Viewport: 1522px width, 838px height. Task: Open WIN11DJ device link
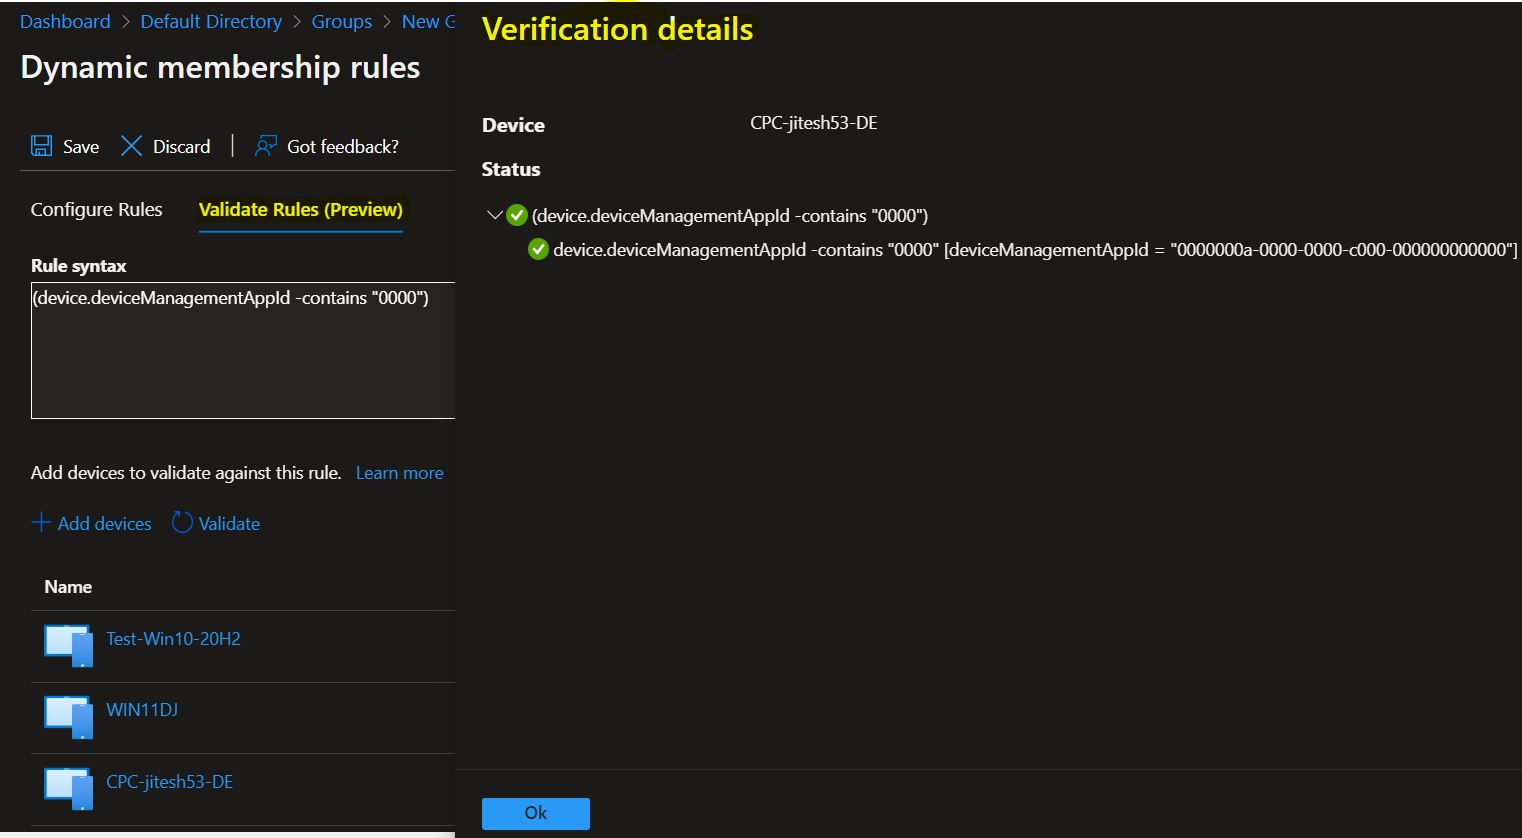[x=142, y=710]
